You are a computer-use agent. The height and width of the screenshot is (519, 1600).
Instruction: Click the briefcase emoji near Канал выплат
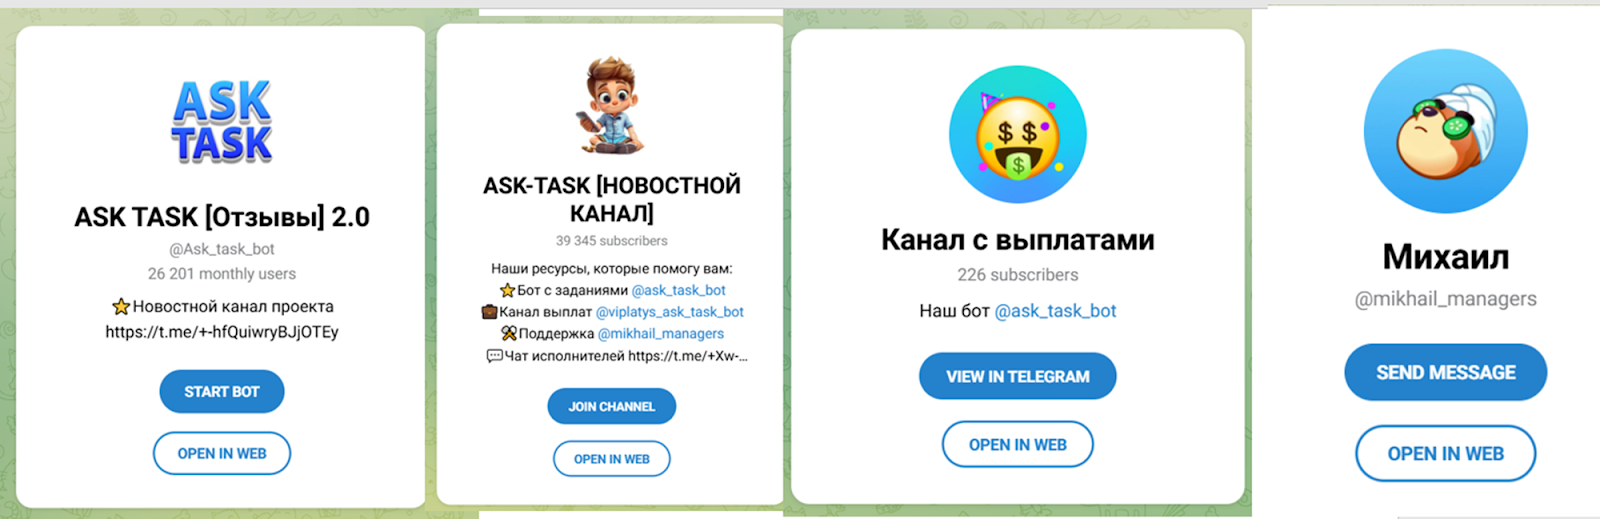coord(489,311)
